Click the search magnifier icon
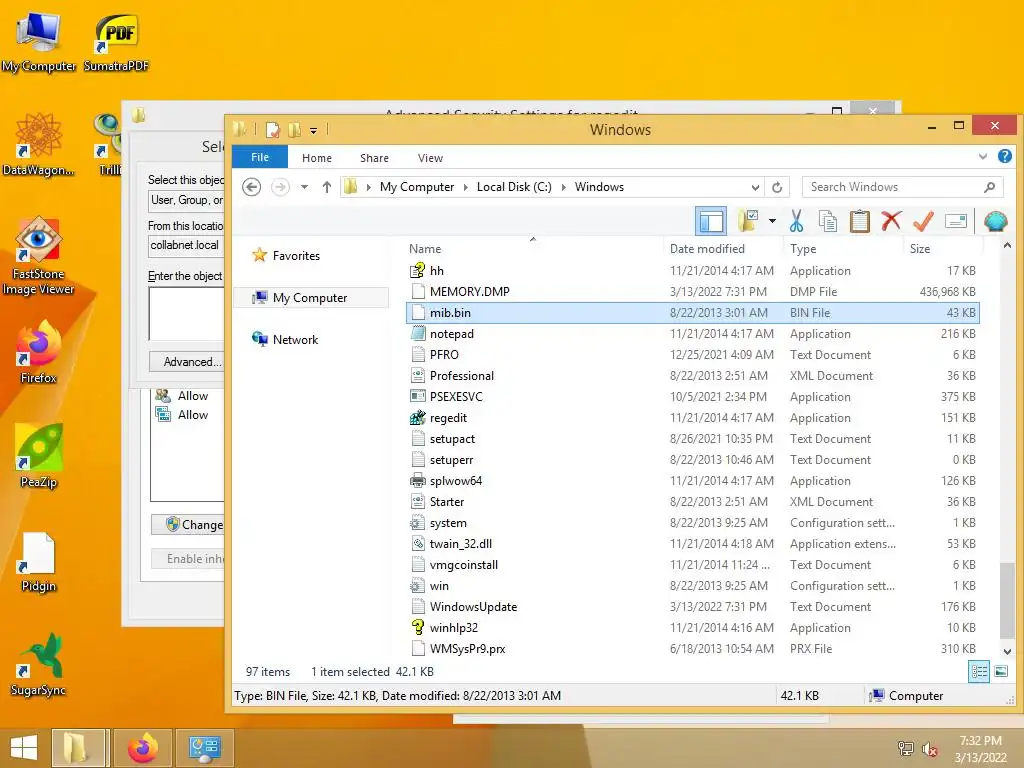This screenshot has width=1024, height=768. (989, 187)
